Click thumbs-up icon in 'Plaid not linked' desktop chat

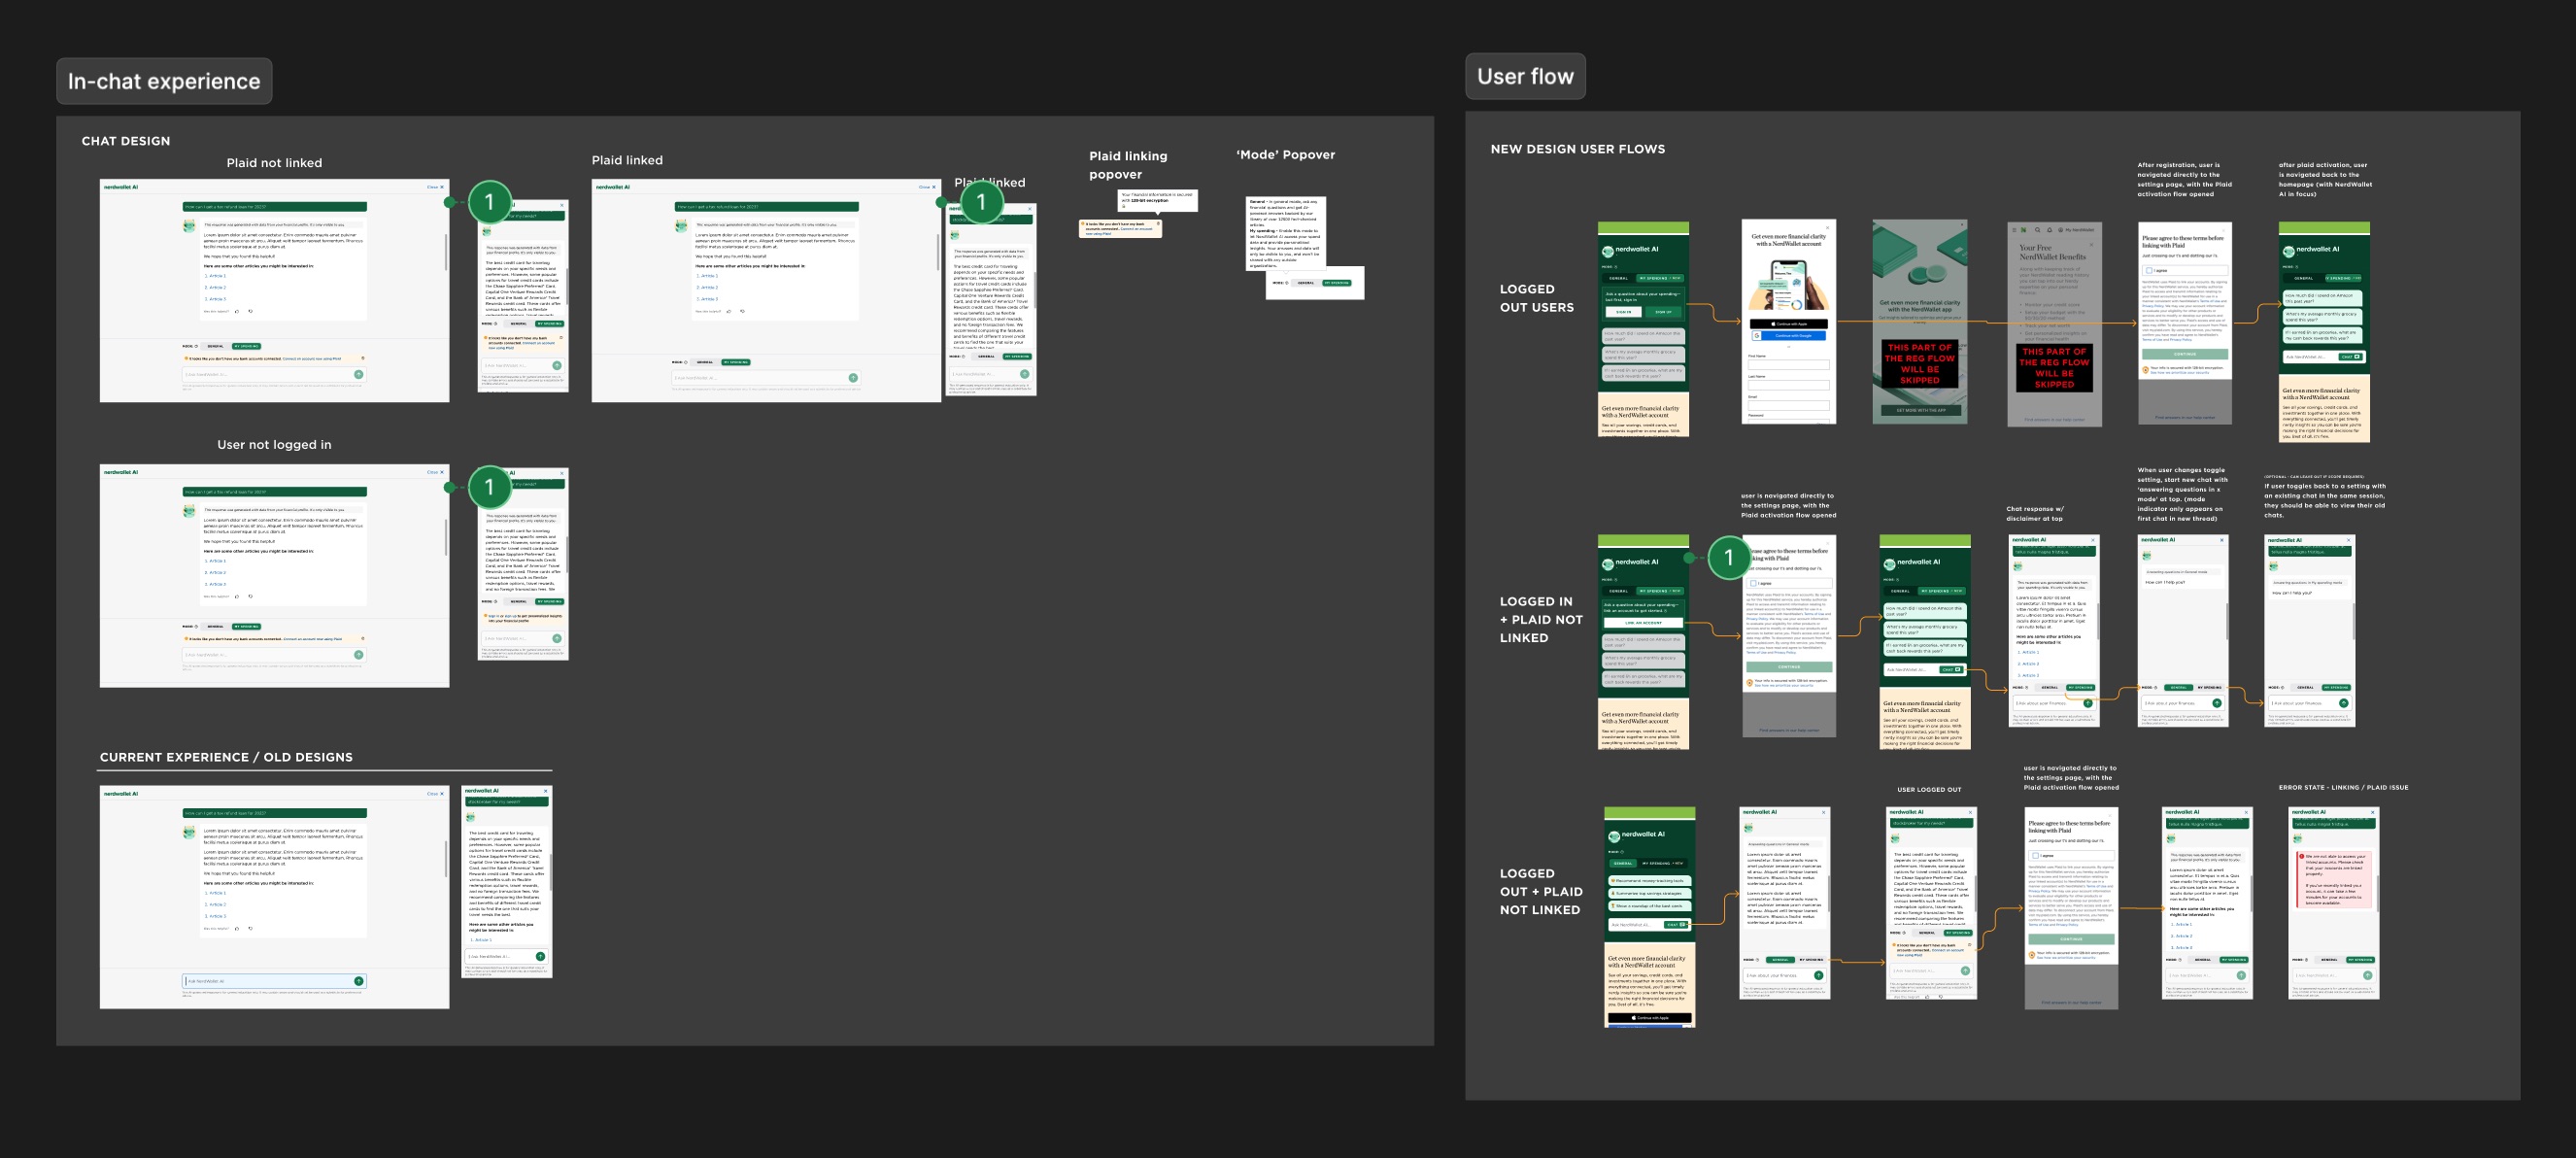[237, 311]
